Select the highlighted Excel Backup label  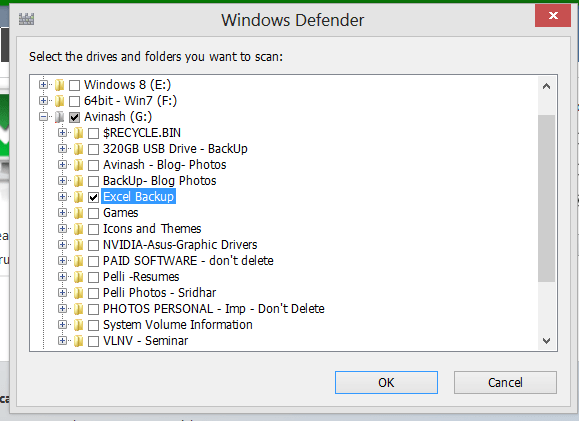pos(138,197)
